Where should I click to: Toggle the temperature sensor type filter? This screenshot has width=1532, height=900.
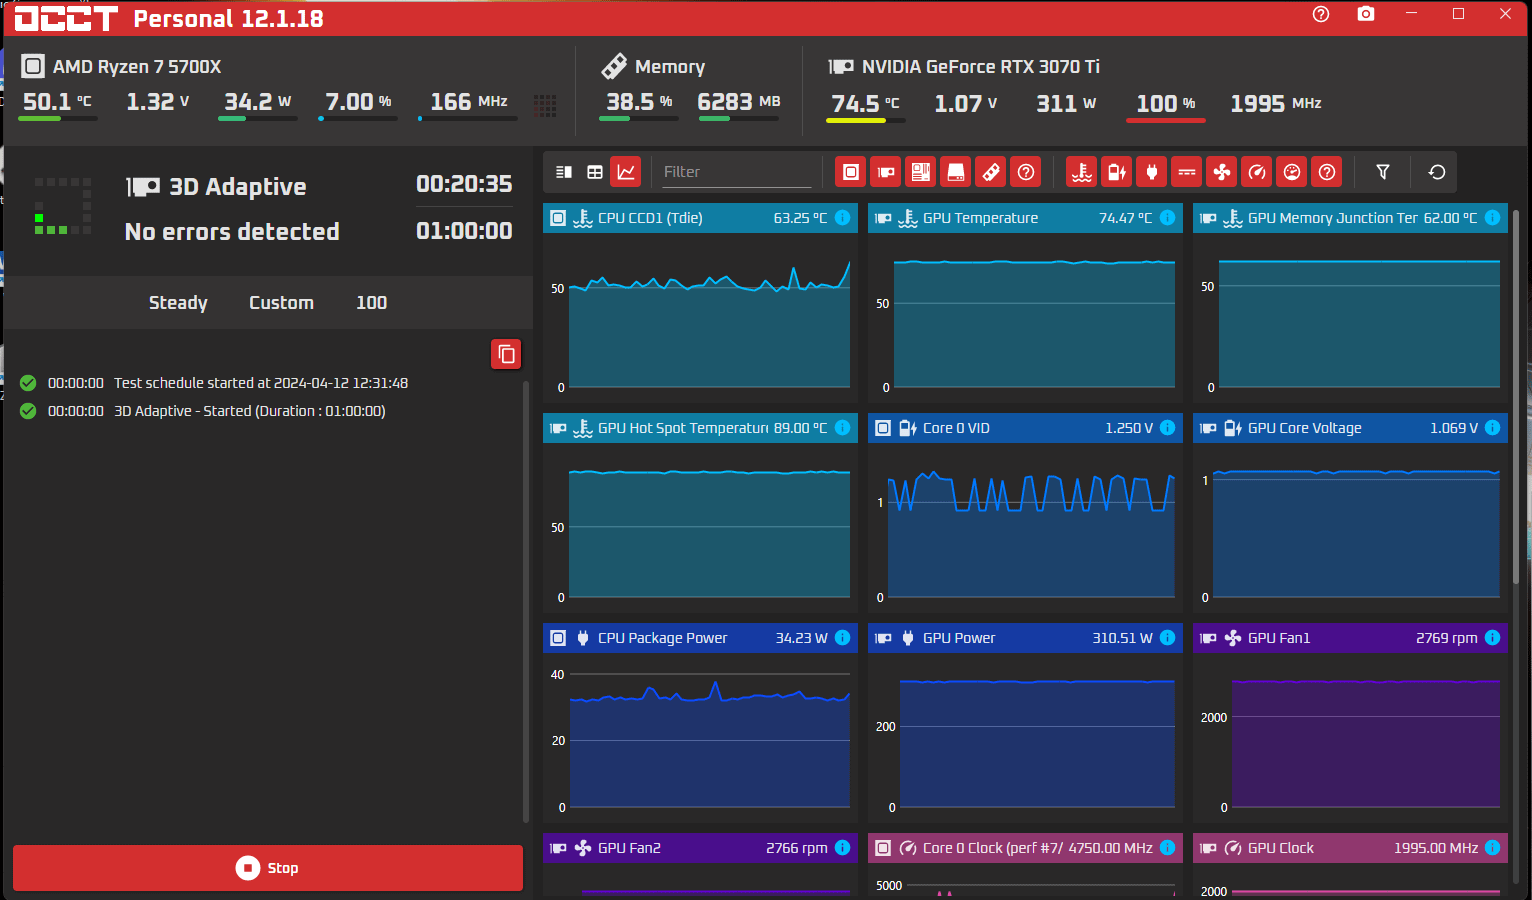click(x=1082, y=172)
